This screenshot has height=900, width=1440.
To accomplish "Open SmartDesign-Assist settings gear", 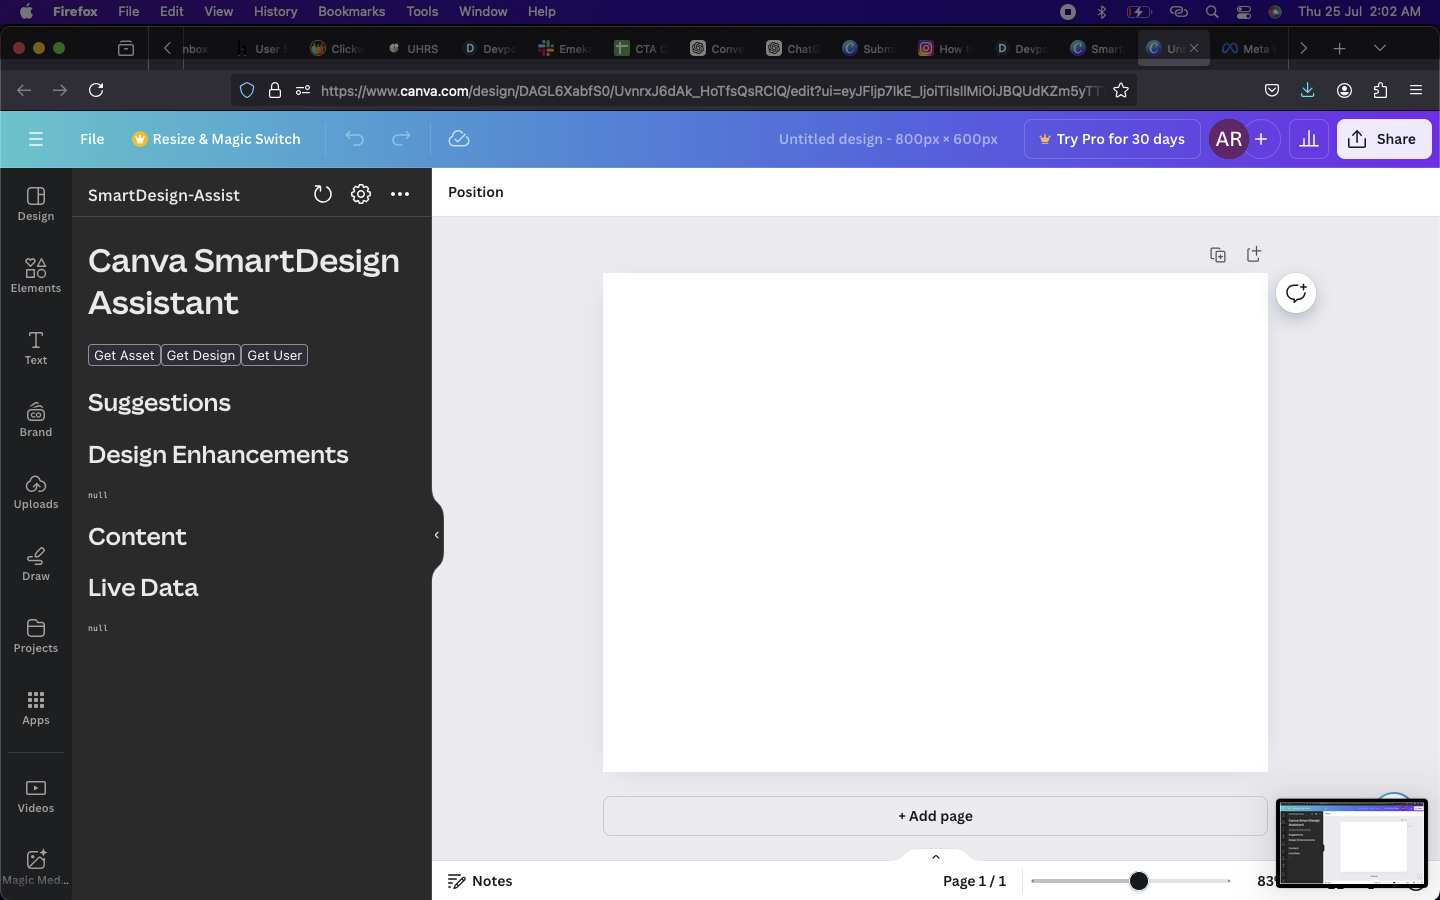I will (361, 195).
